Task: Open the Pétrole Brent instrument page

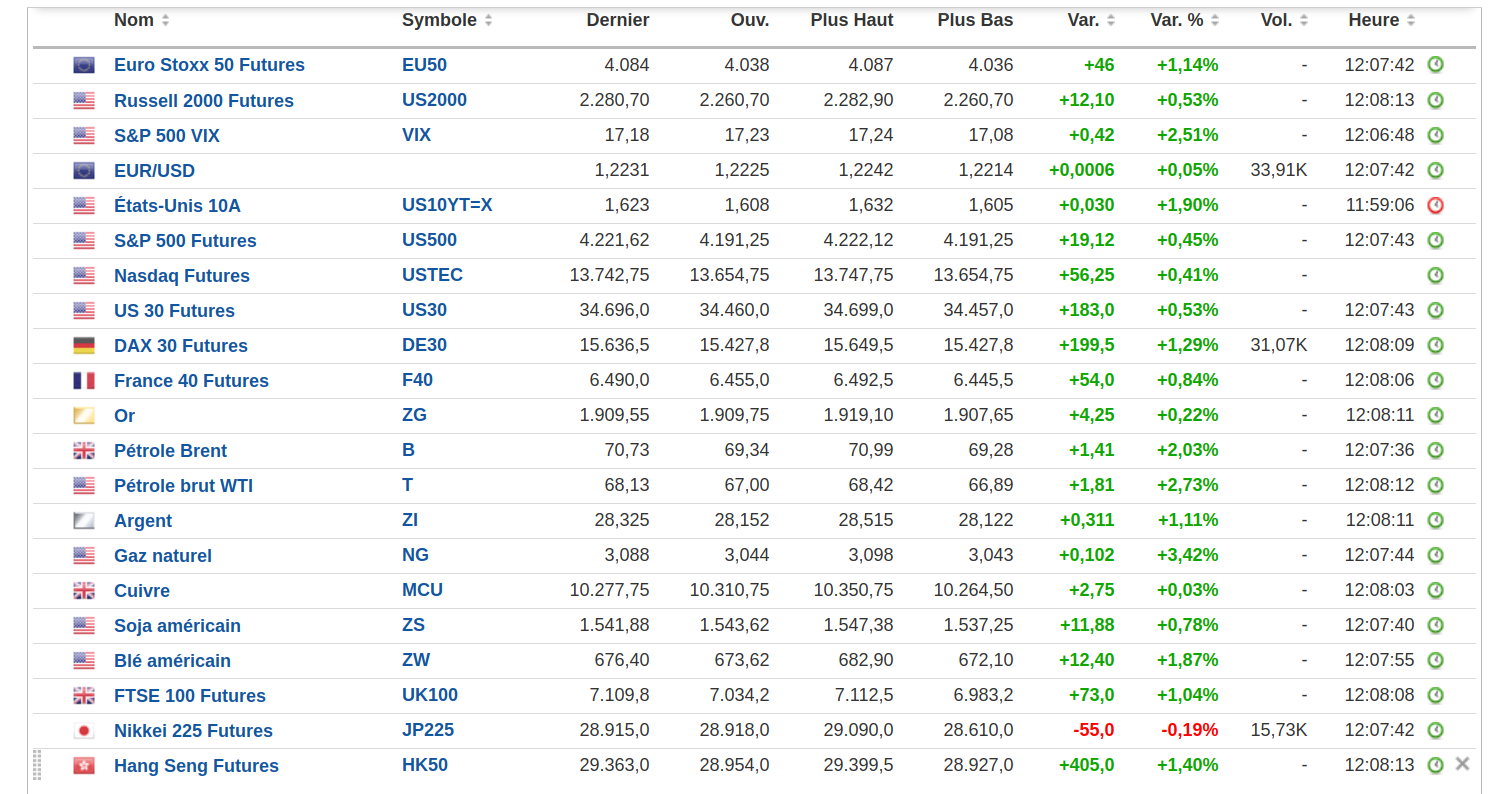Action: point(170,451)
